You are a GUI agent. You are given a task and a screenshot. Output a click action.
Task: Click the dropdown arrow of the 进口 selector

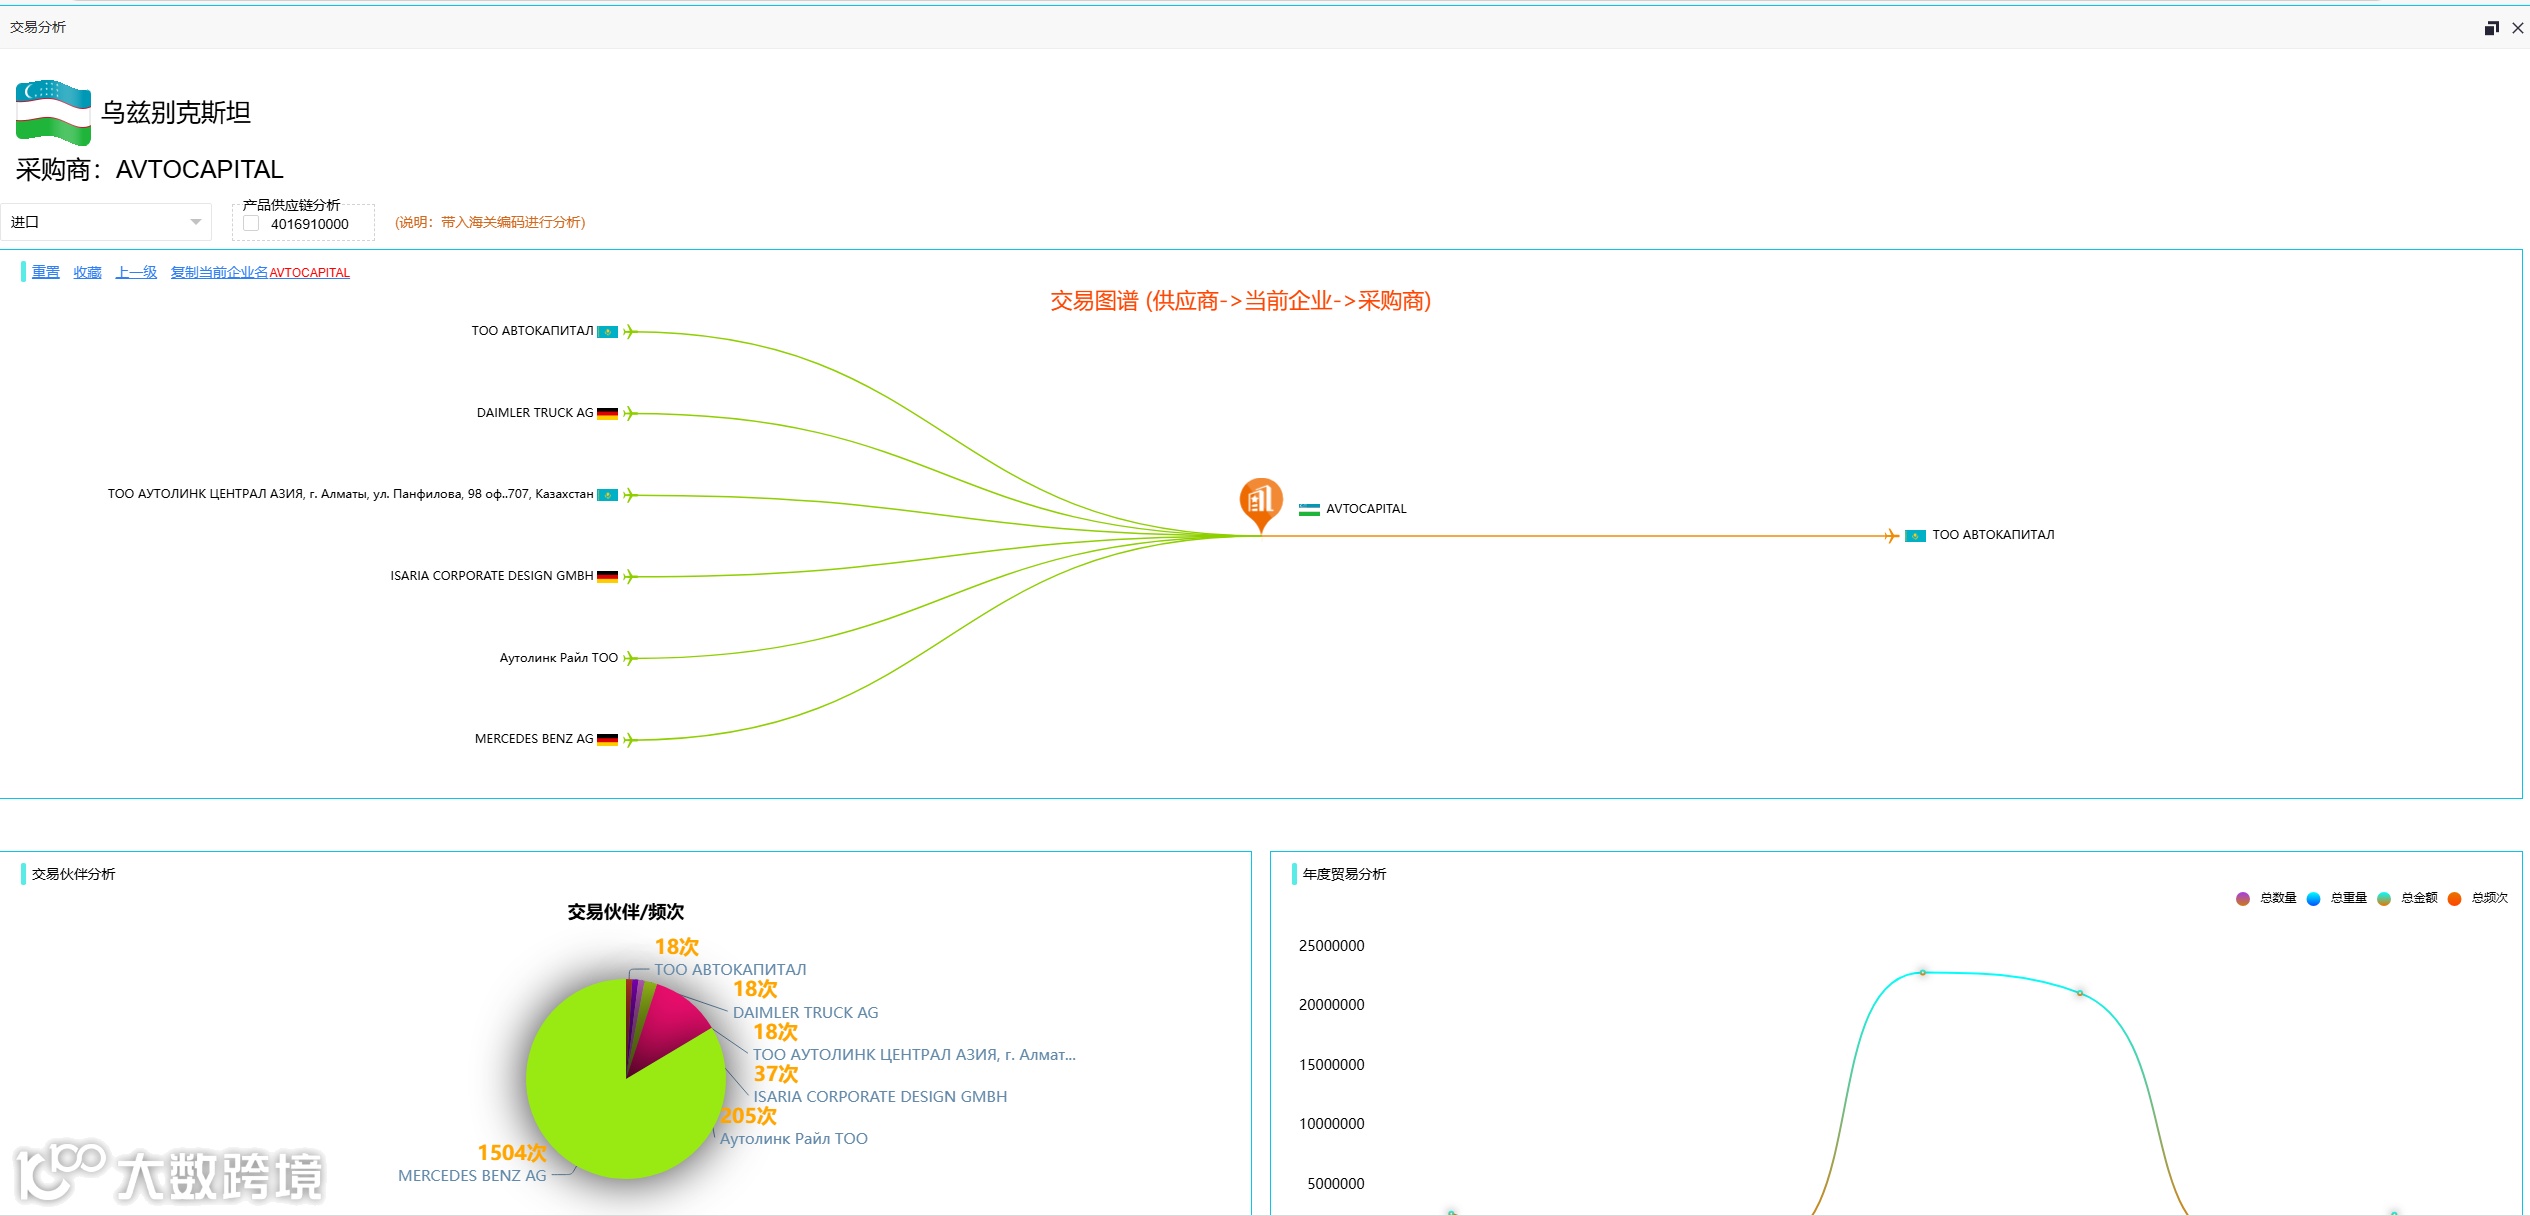click(x=196, y=222)
